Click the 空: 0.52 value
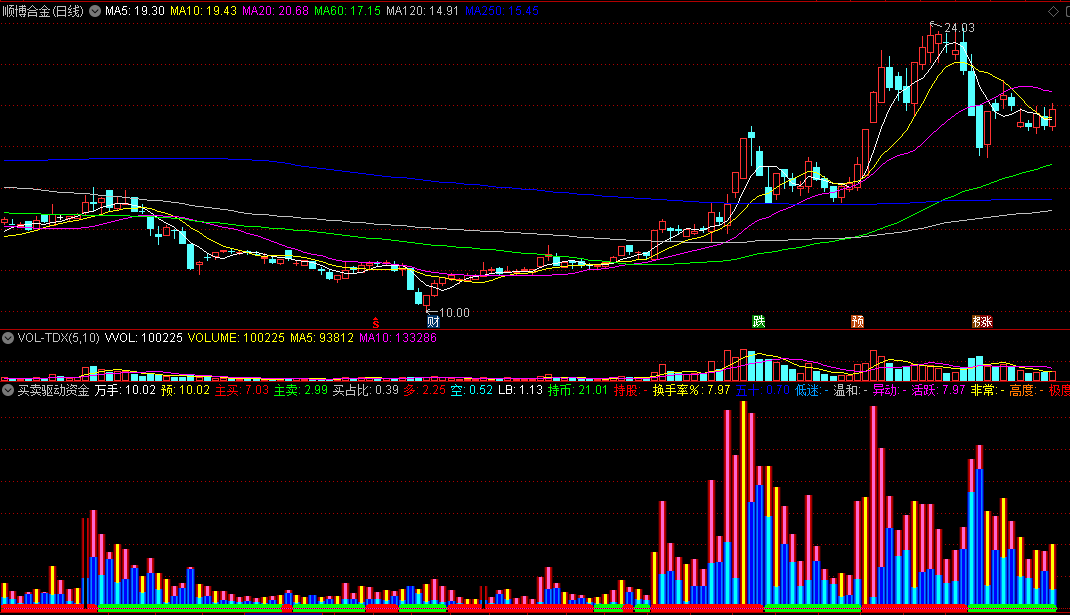1070x615 pixels. 472,390
